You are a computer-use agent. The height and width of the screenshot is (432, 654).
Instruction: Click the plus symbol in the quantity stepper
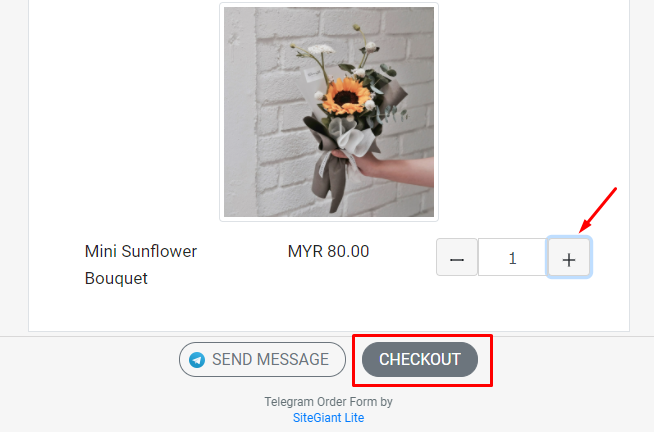click(568, 260)
